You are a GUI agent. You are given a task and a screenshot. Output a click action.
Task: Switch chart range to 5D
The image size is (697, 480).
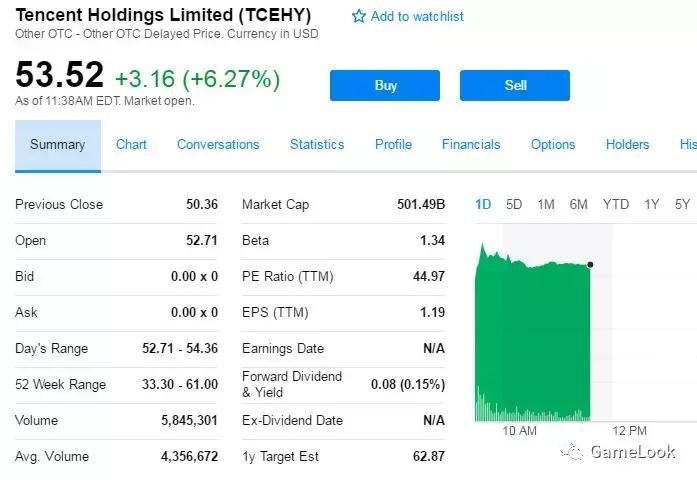pyautogui.click(x=514, y=205)
